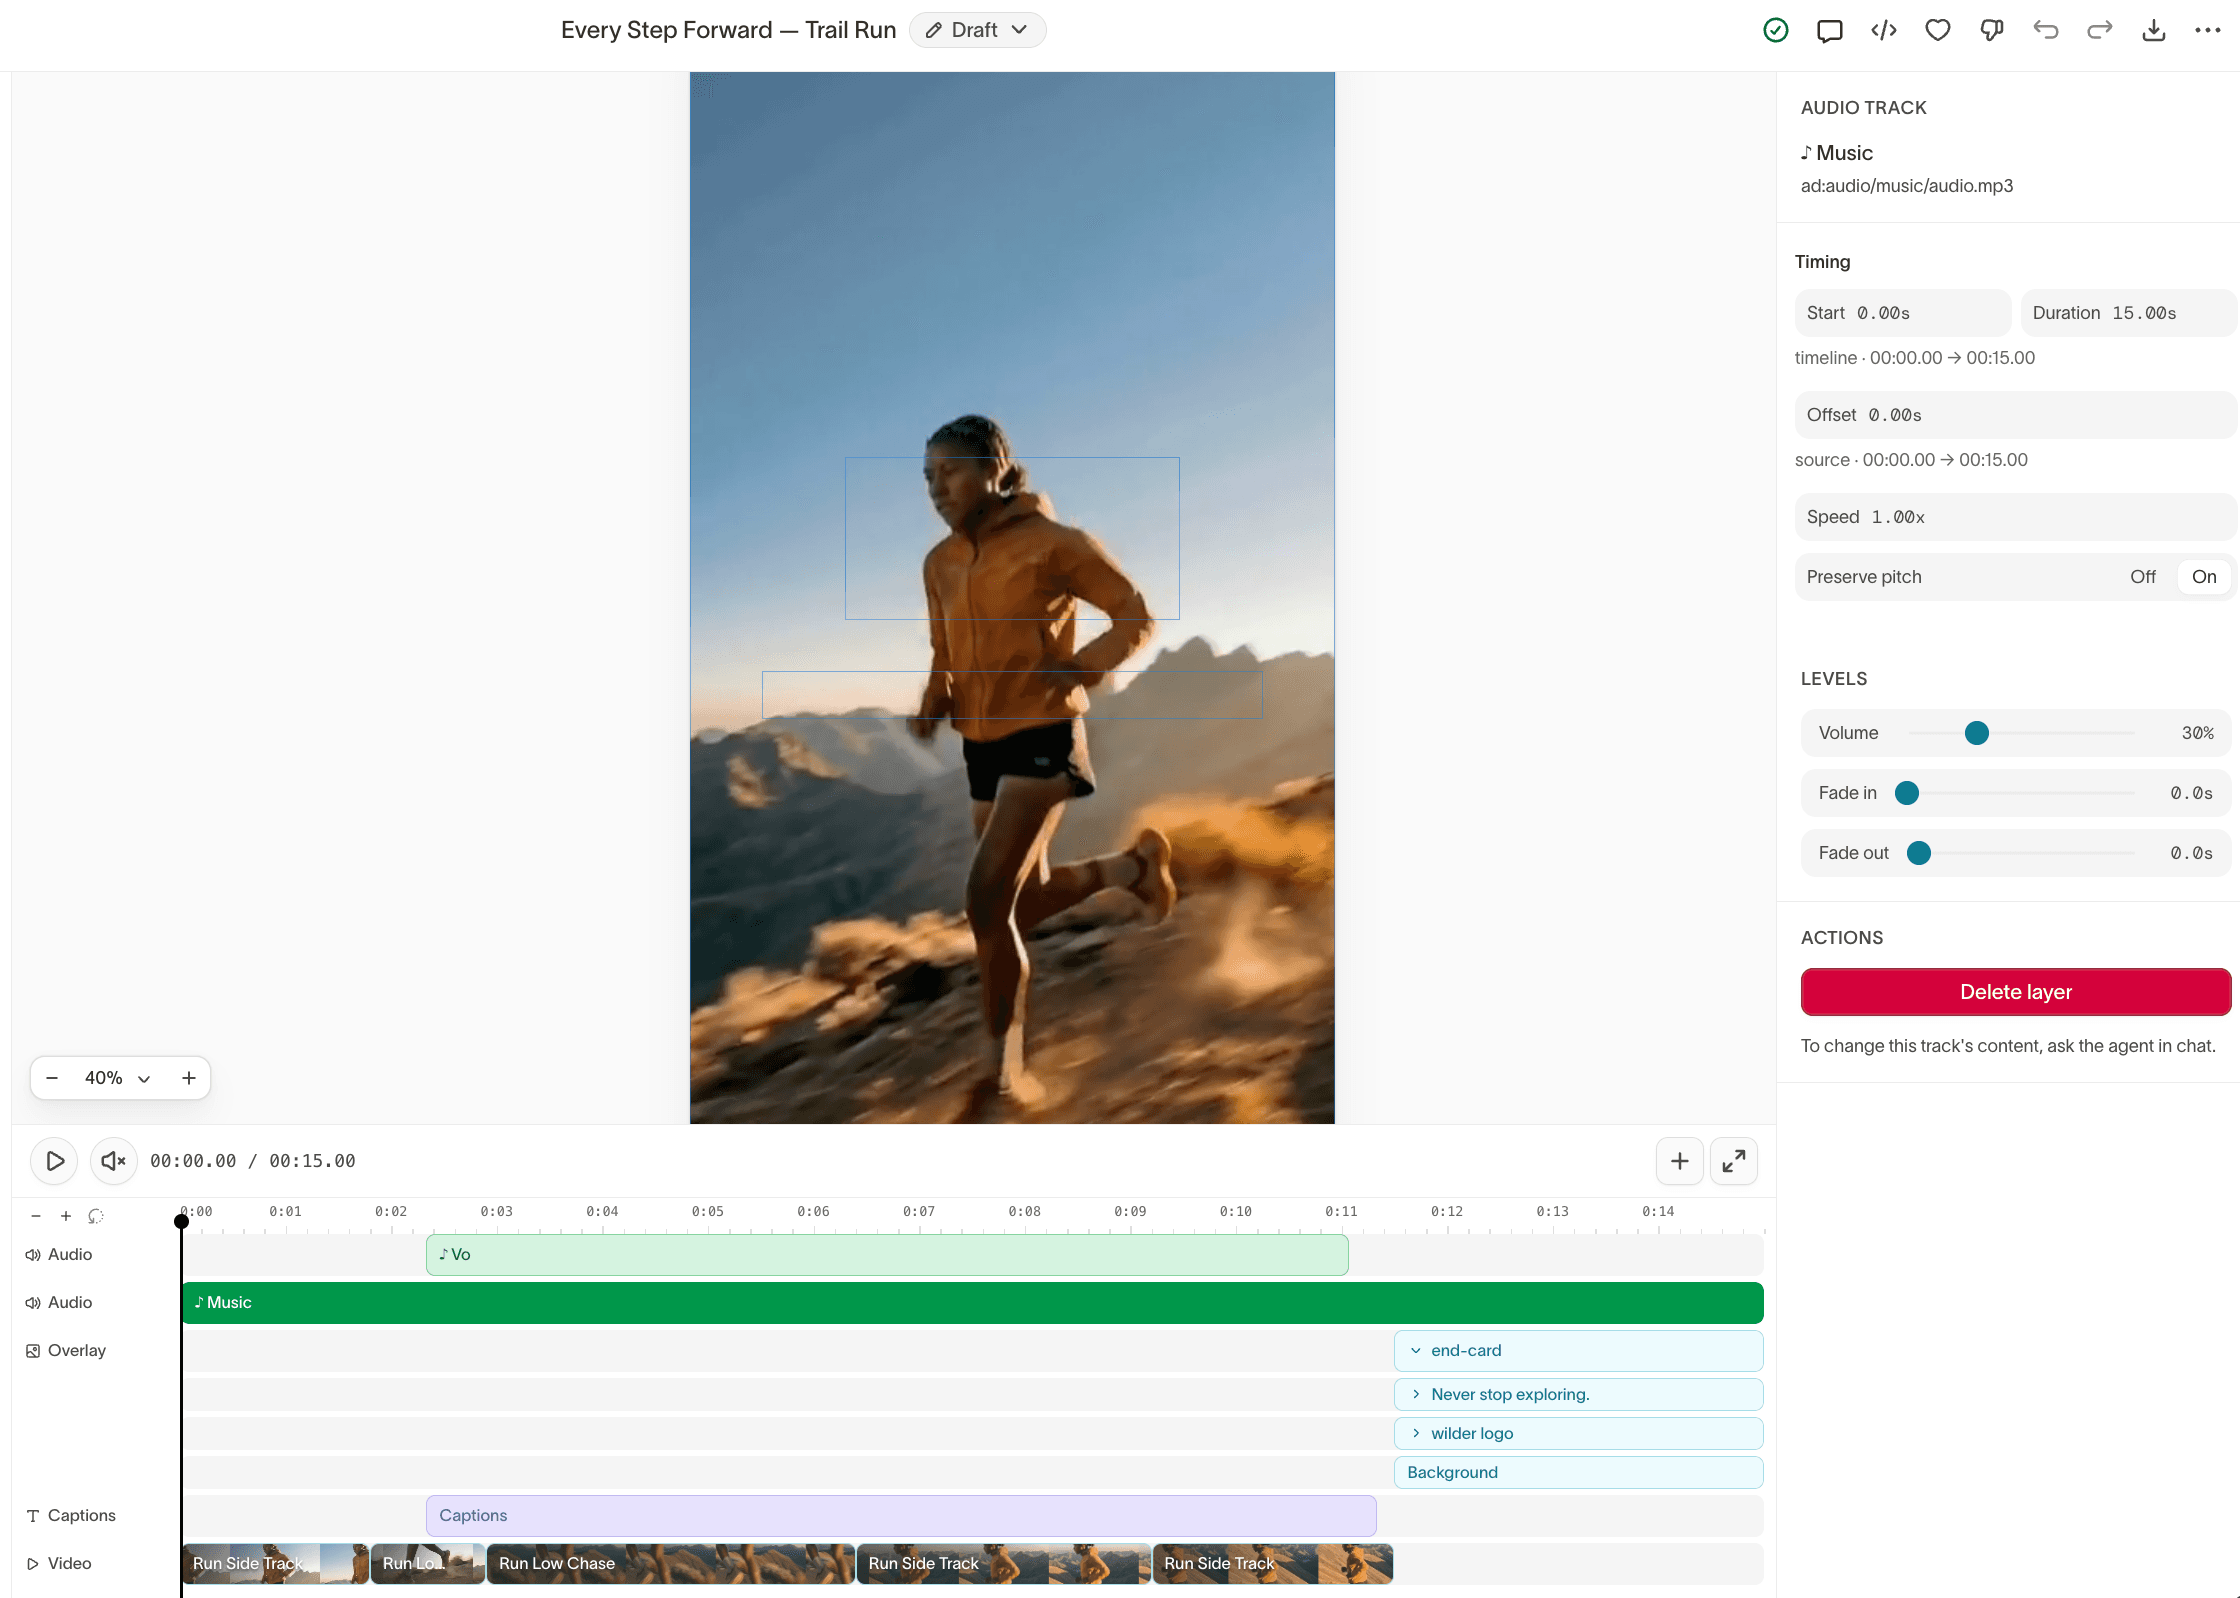
Task: Open the 40% zoom level dropdown
Action: coord(117,1078)
